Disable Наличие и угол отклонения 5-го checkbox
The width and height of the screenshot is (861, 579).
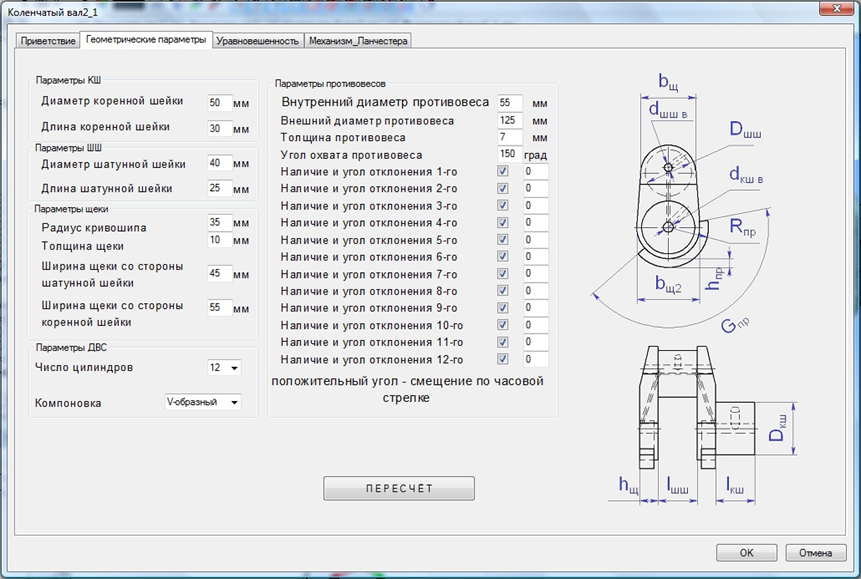click(x=502, y=240)
